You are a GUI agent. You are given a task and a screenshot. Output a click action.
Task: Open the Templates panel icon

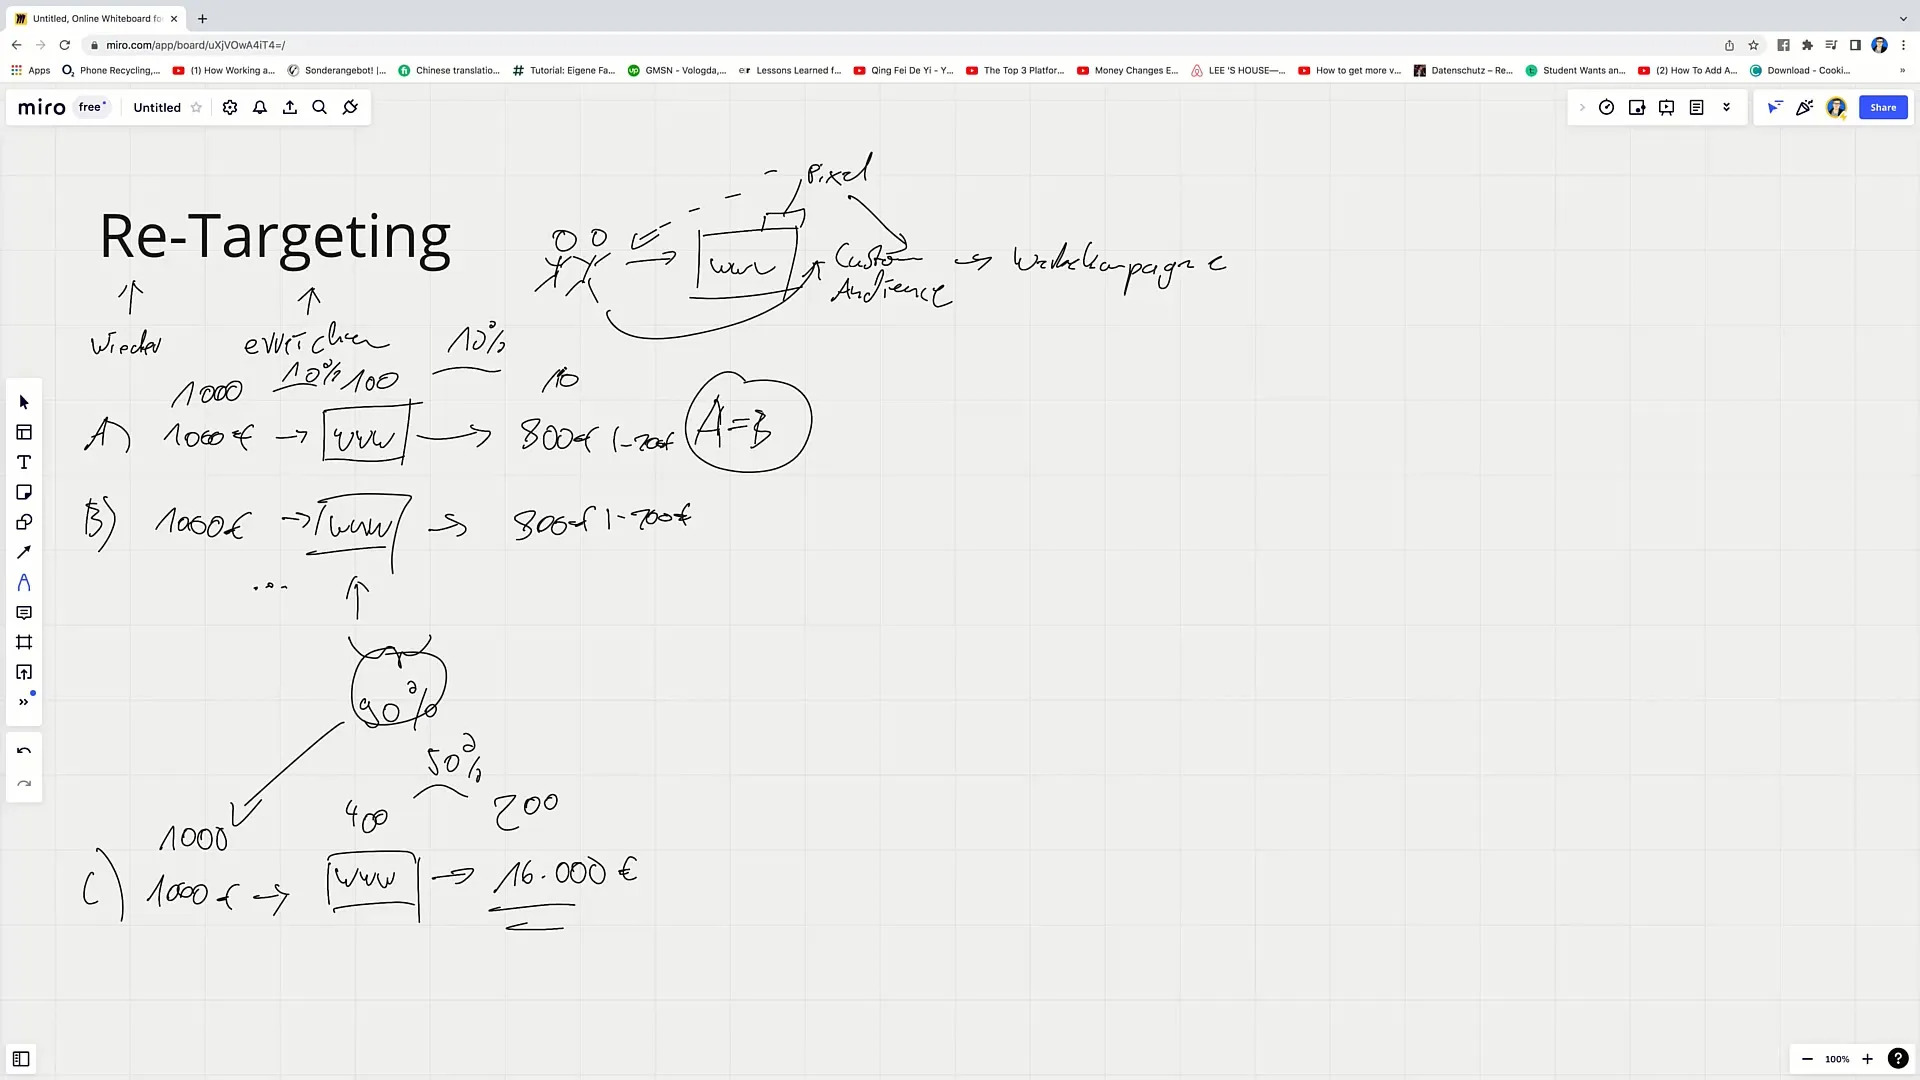tap(24, 431)
